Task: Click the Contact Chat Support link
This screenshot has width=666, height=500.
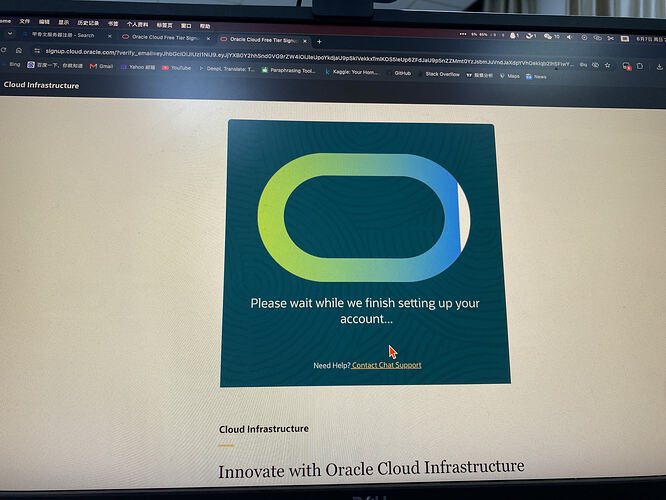Action: click(x=387, y=365)
